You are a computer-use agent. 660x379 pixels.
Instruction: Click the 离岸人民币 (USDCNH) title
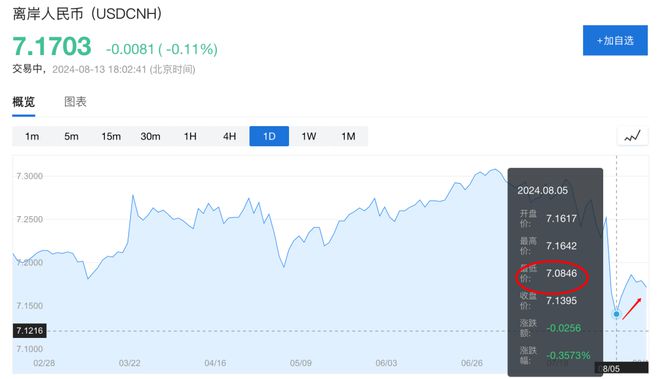tap(87, 14)
